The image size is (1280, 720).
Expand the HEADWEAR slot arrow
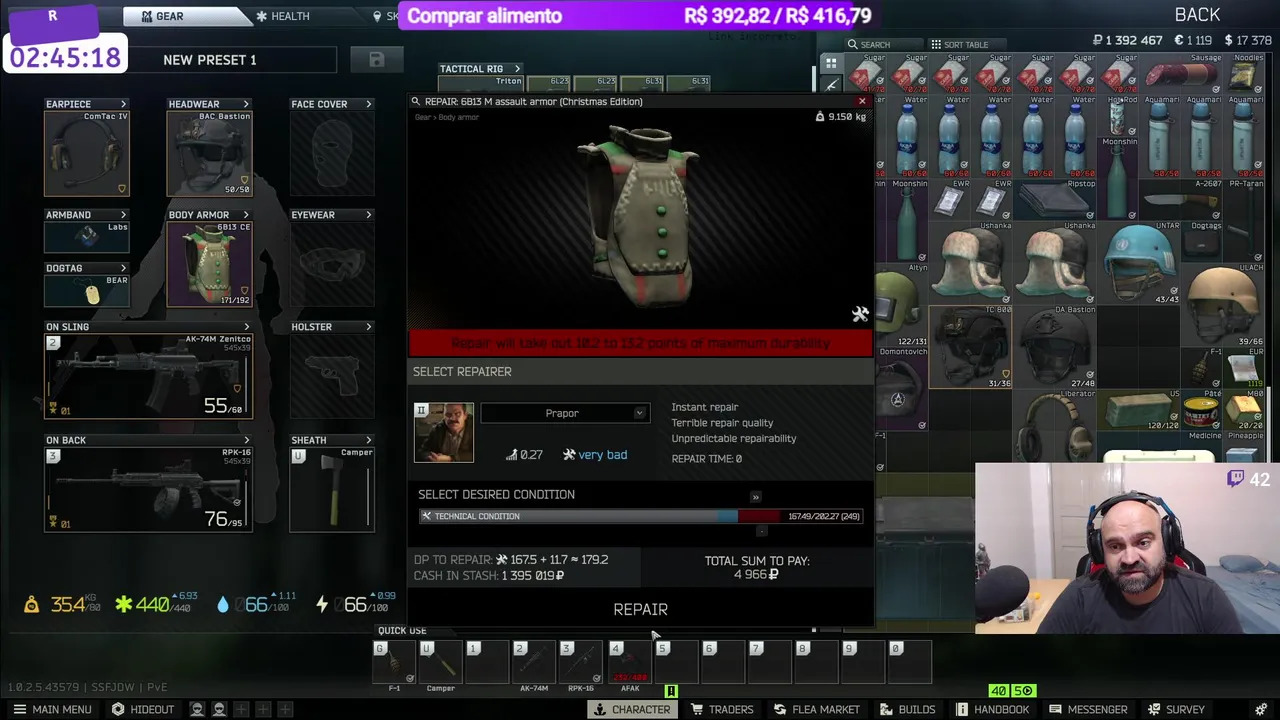tap(246, 104)
